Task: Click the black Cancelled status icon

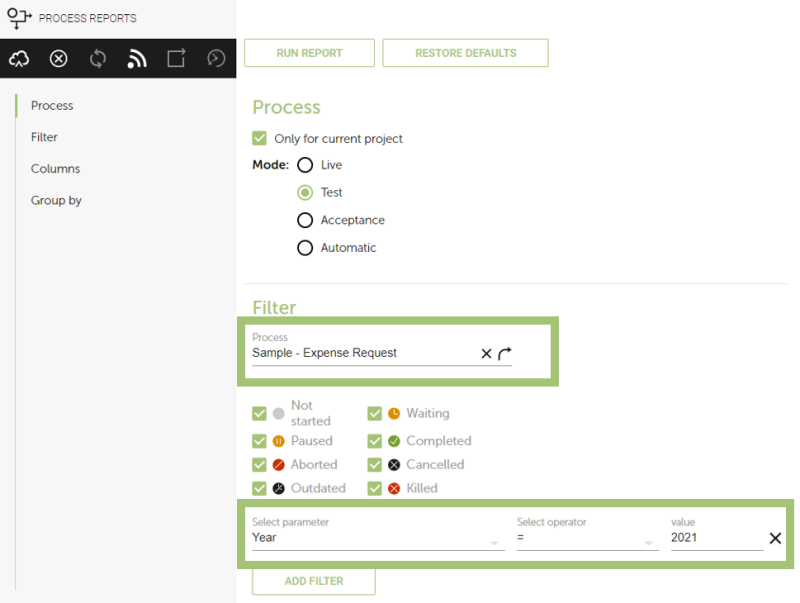Action: 394,465
